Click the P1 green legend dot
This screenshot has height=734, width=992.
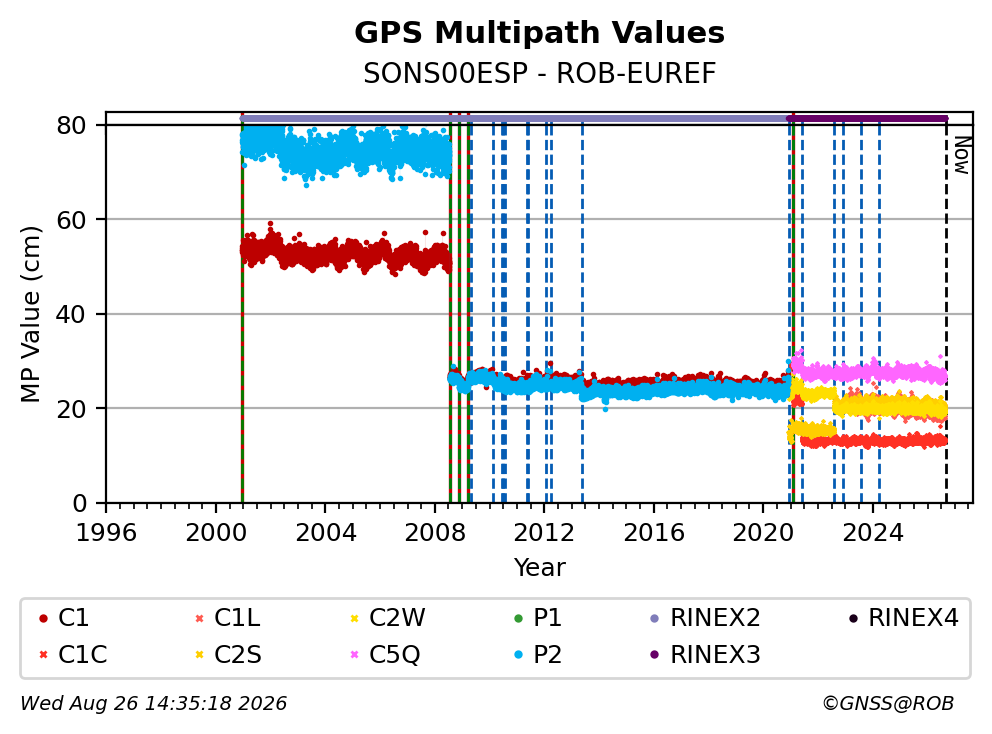point(519,618)
